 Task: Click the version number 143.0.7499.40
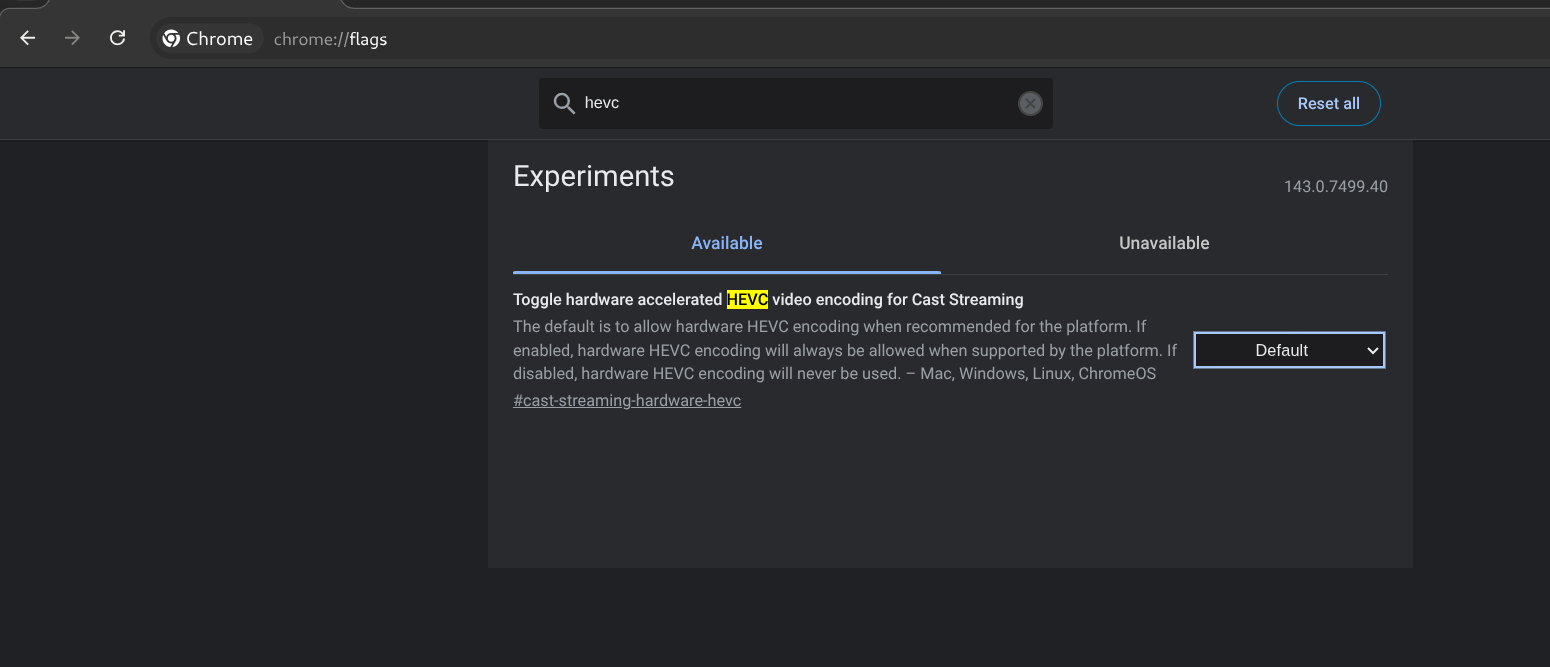pyautogui.click(x=1335, y=187)
